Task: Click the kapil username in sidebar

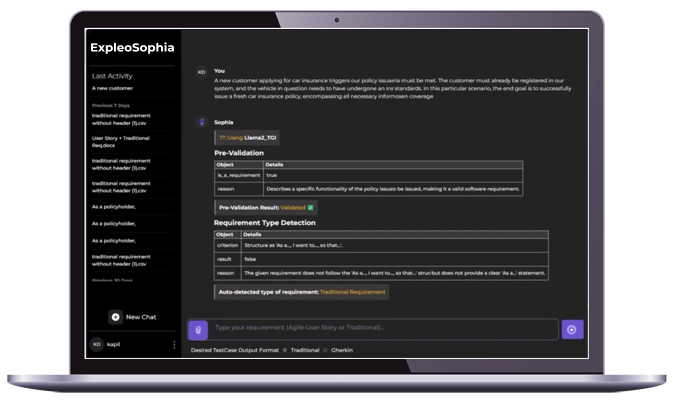Action: click(x=113, y=344)
